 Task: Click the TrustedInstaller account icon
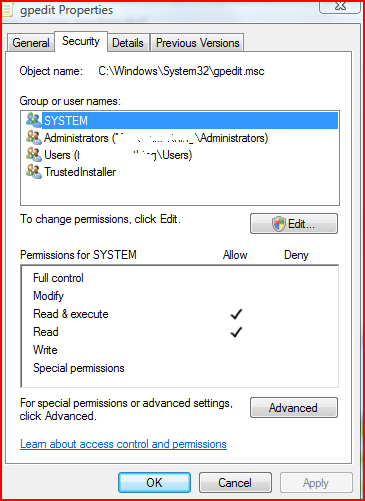coord(34,171)
